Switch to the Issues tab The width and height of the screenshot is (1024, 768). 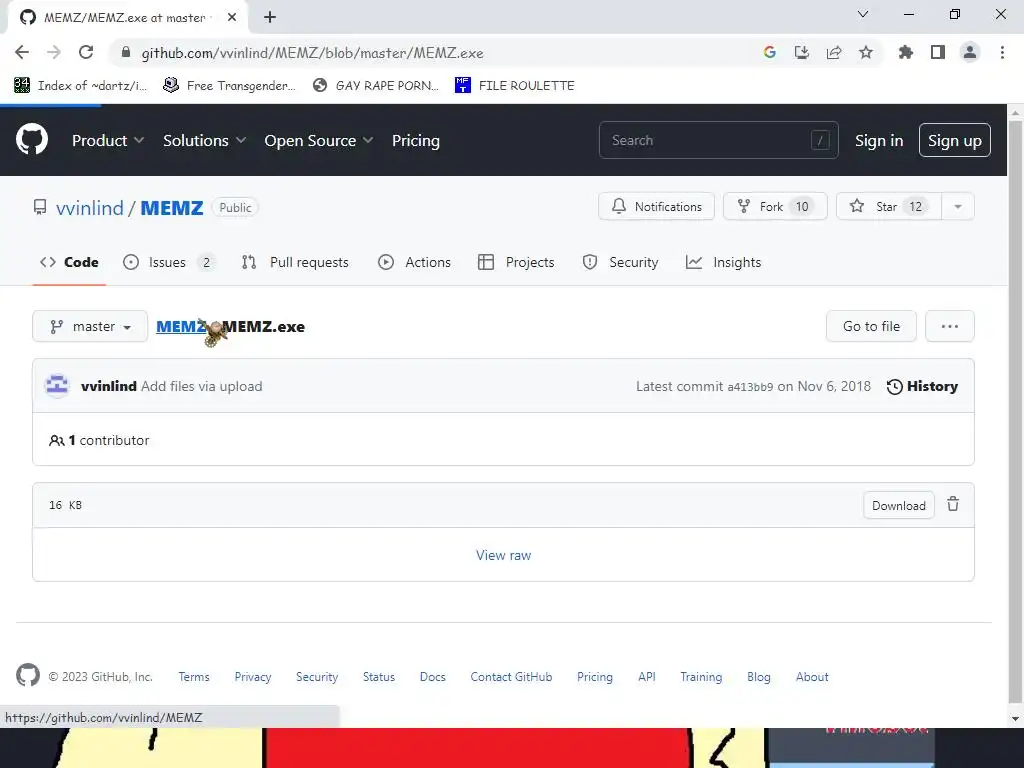pos(169,262)
